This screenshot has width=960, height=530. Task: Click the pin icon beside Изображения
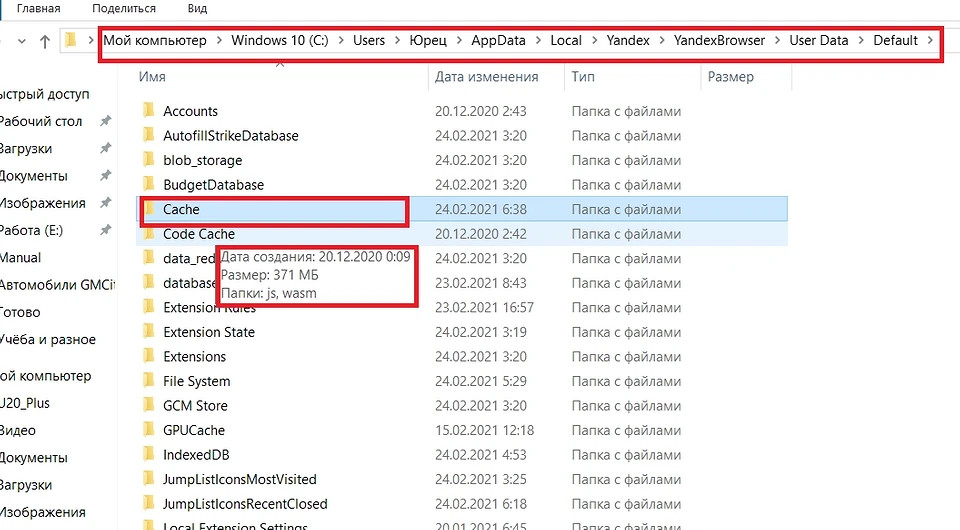(105, 203)
